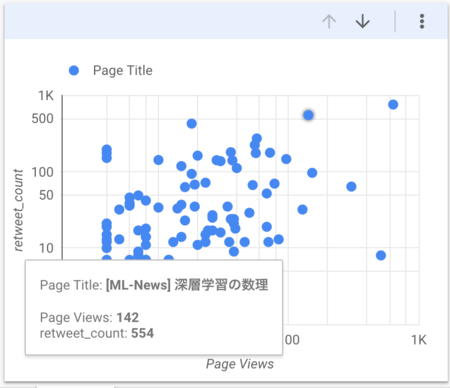
Task: Click the Page Title legend dot
Action: [x=74, y=70]
